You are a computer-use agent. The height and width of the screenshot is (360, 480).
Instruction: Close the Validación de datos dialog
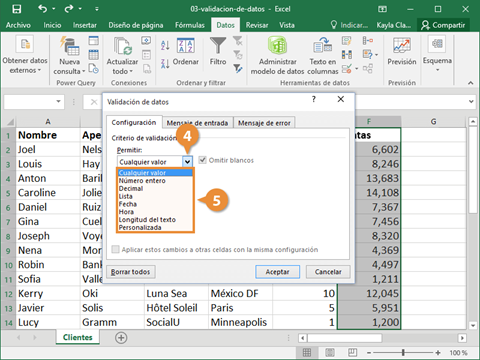click(340, 99)
